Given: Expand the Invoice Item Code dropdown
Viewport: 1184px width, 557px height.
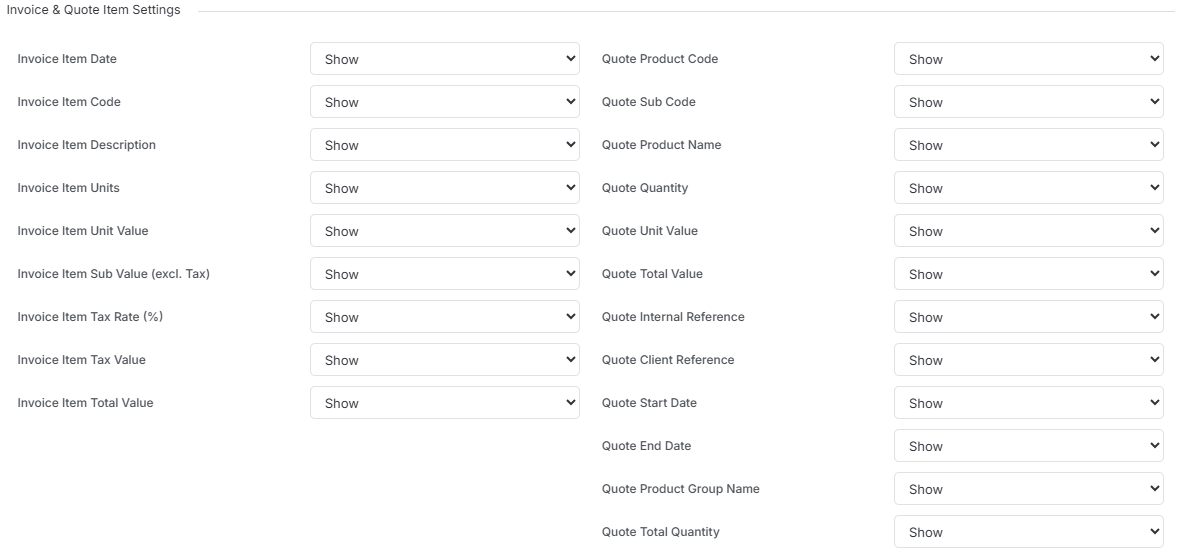Looking at the screenshot, I should [x=445, y=102].
